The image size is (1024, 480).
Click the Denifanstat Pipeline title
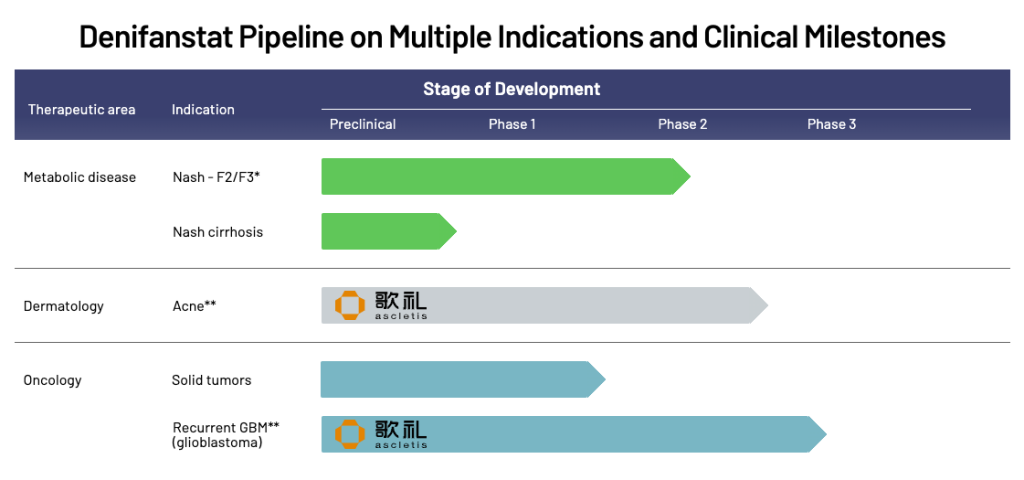point(512,37)
